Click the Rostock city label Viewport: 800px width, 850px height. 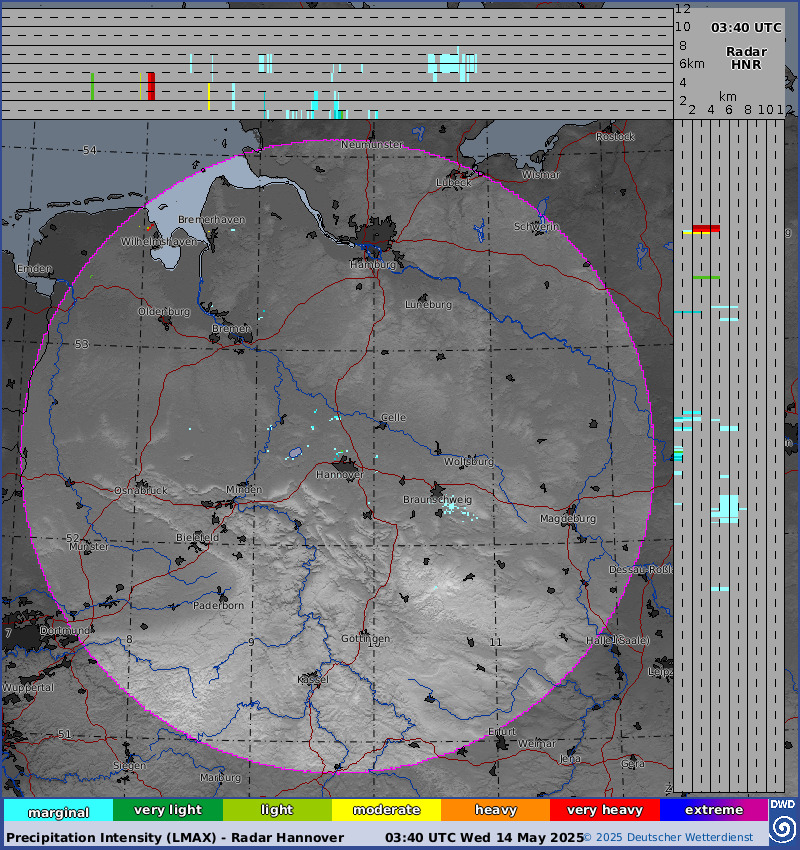click(x=615, y=137)
